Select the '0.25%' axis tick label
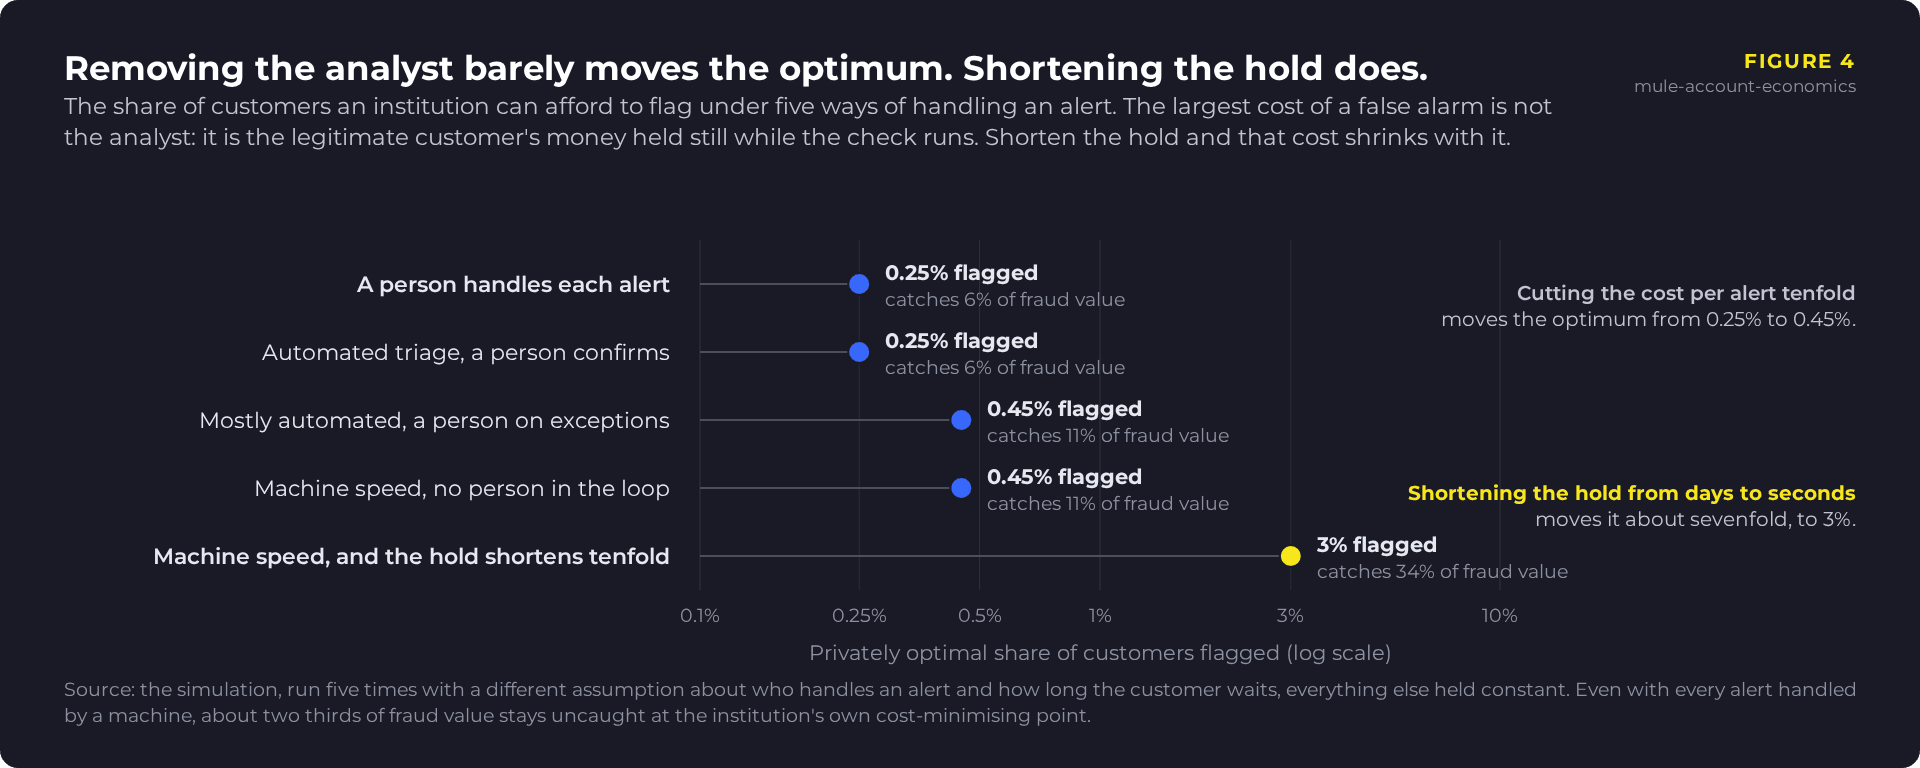This screenshot has width=1920, height=768. [859, 615]
